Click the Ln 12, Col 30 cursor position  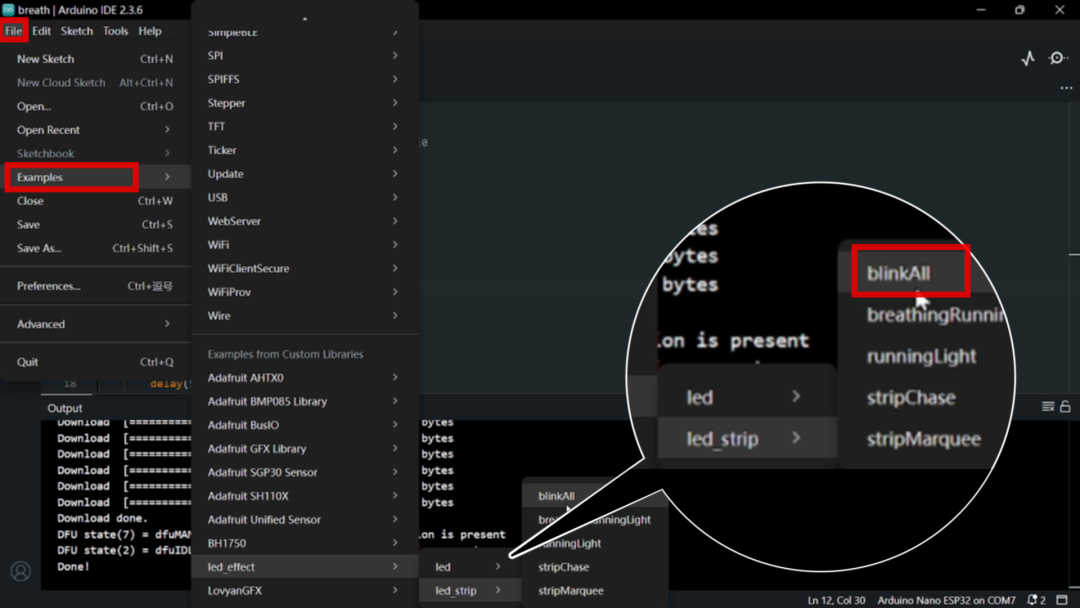[835, 600]
